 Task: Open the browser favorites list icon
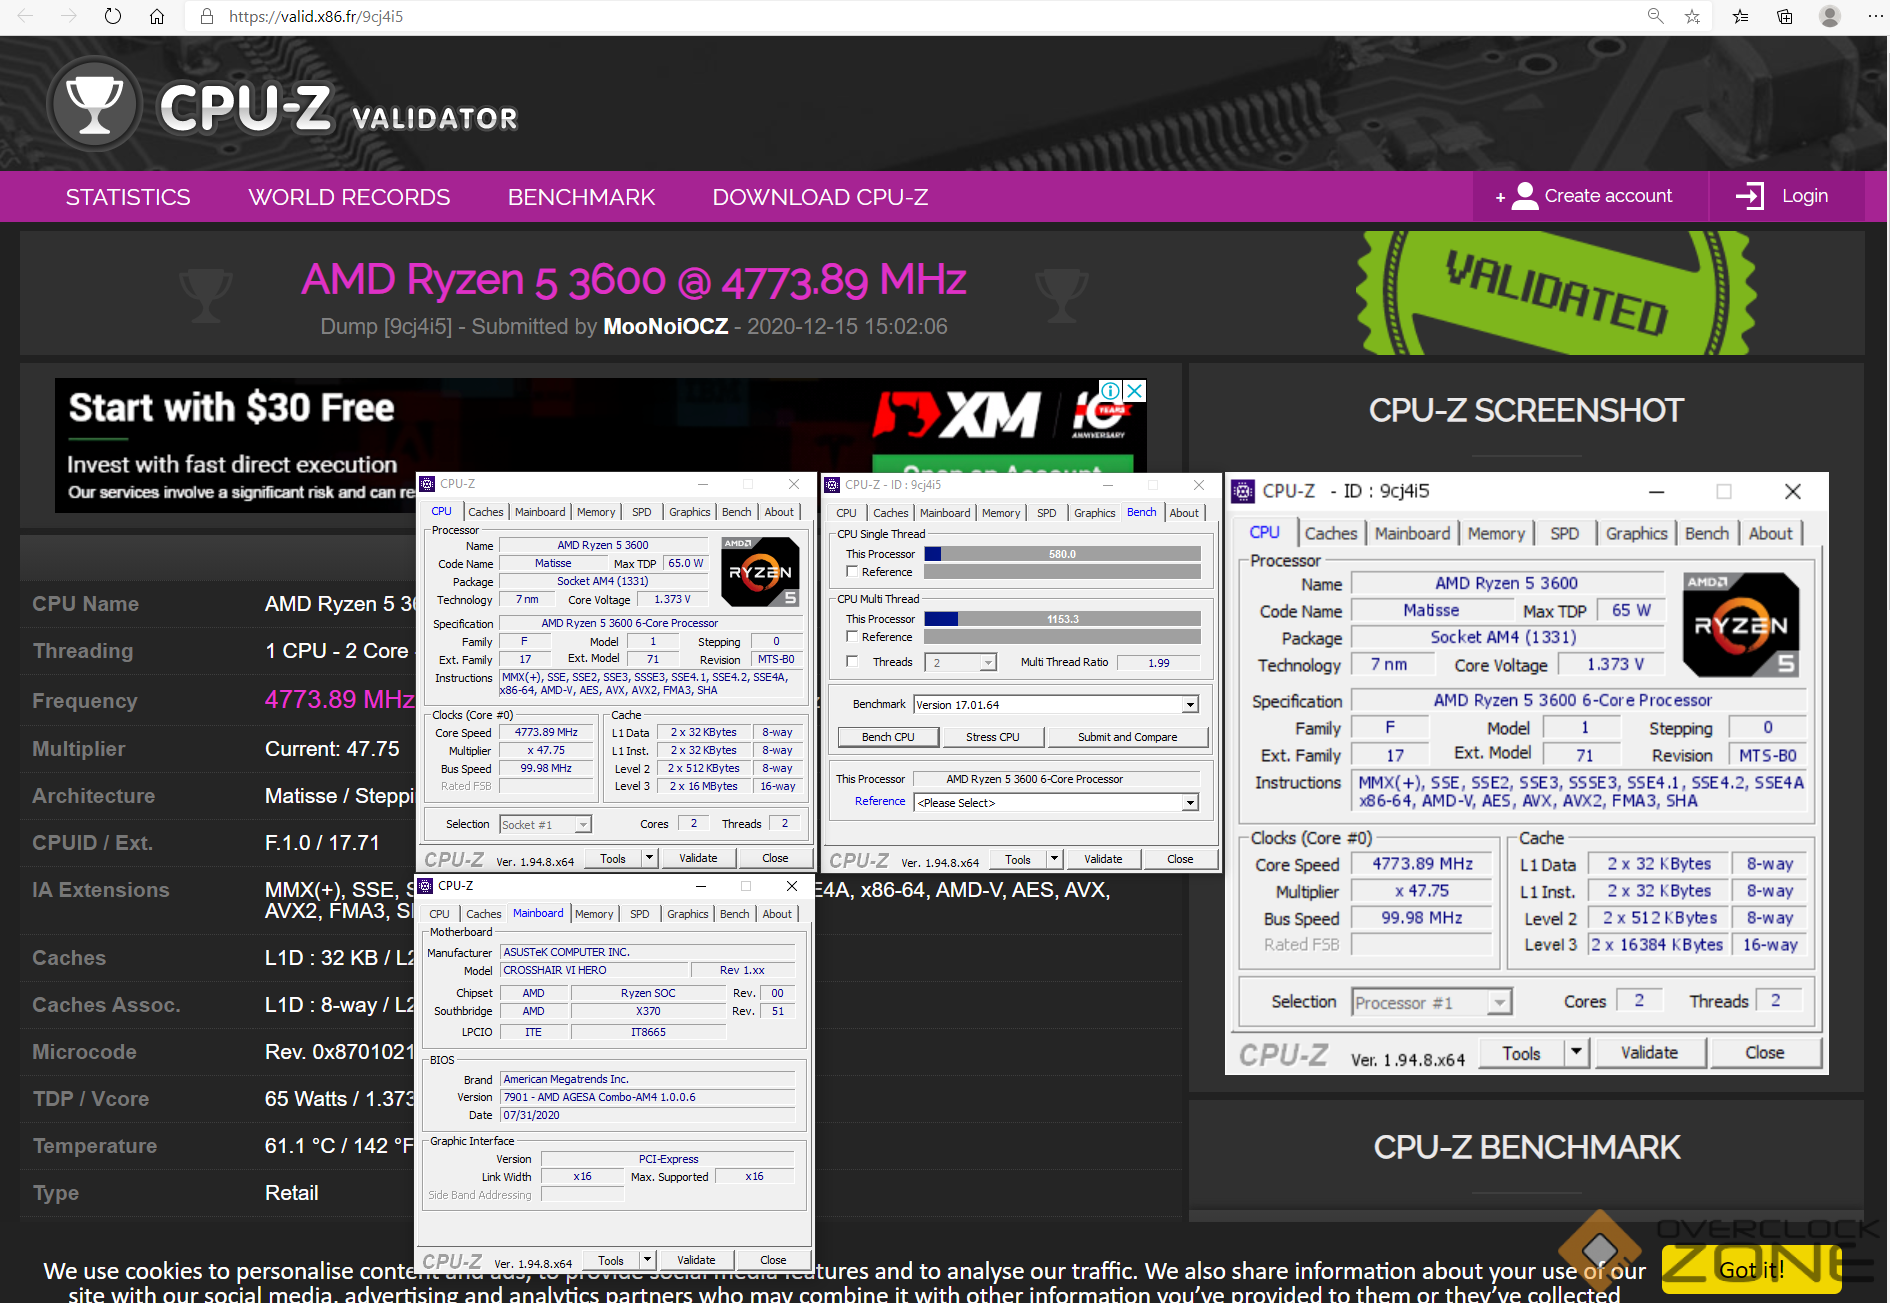coord(1741,16)
